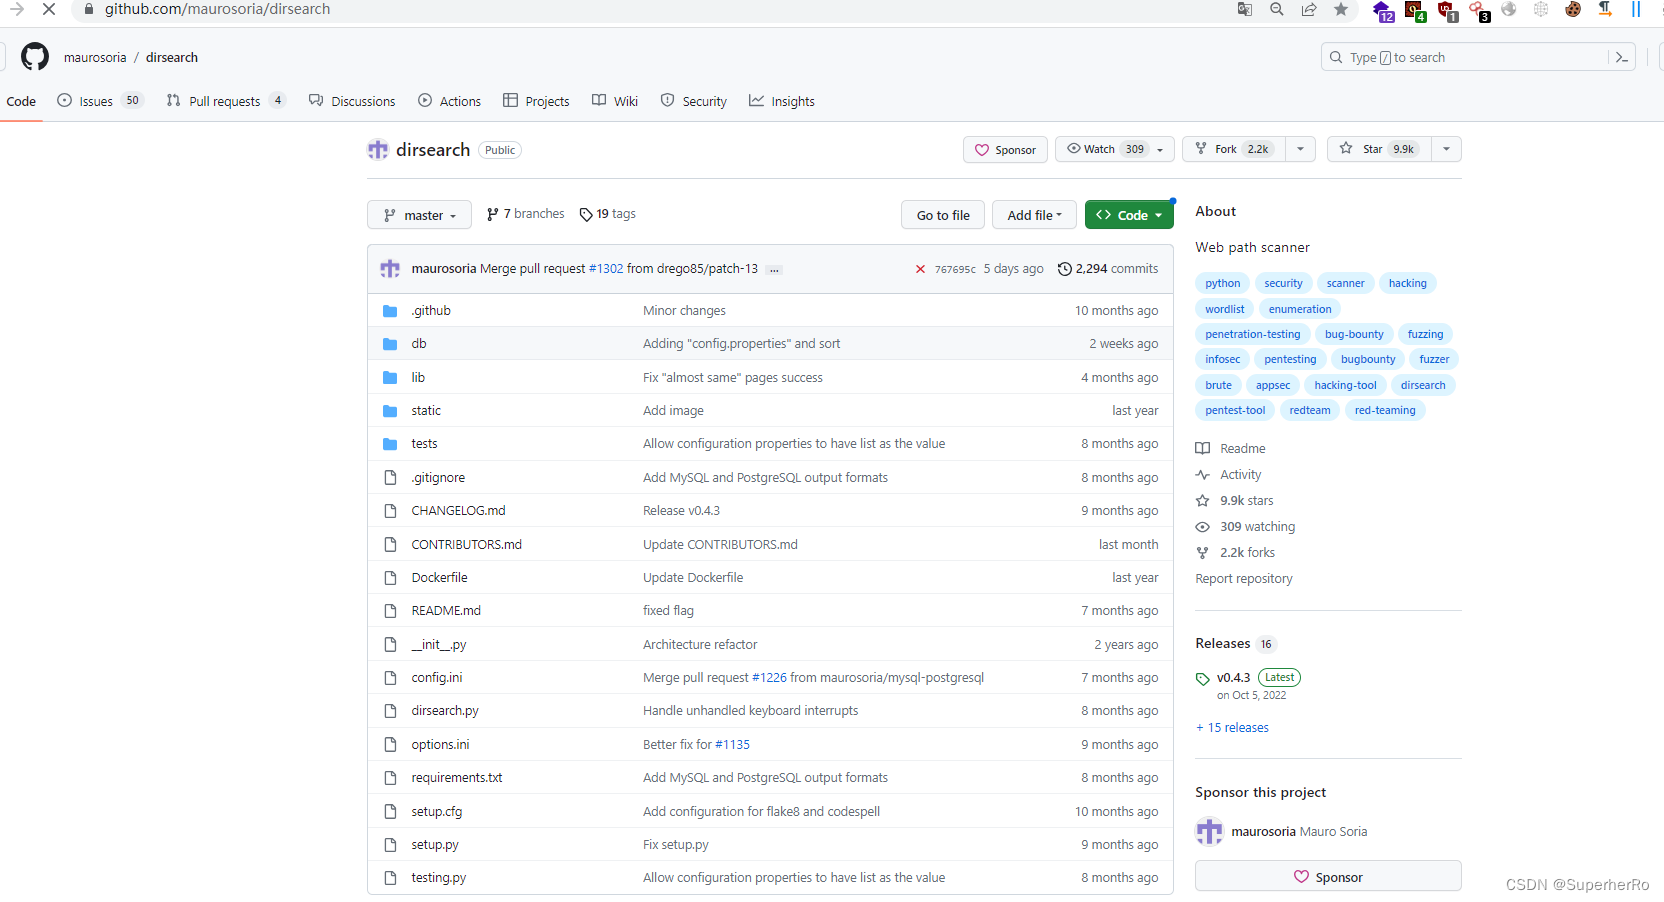Open the Projects tab
The image size is (1664, 902).
pos(536,101)
